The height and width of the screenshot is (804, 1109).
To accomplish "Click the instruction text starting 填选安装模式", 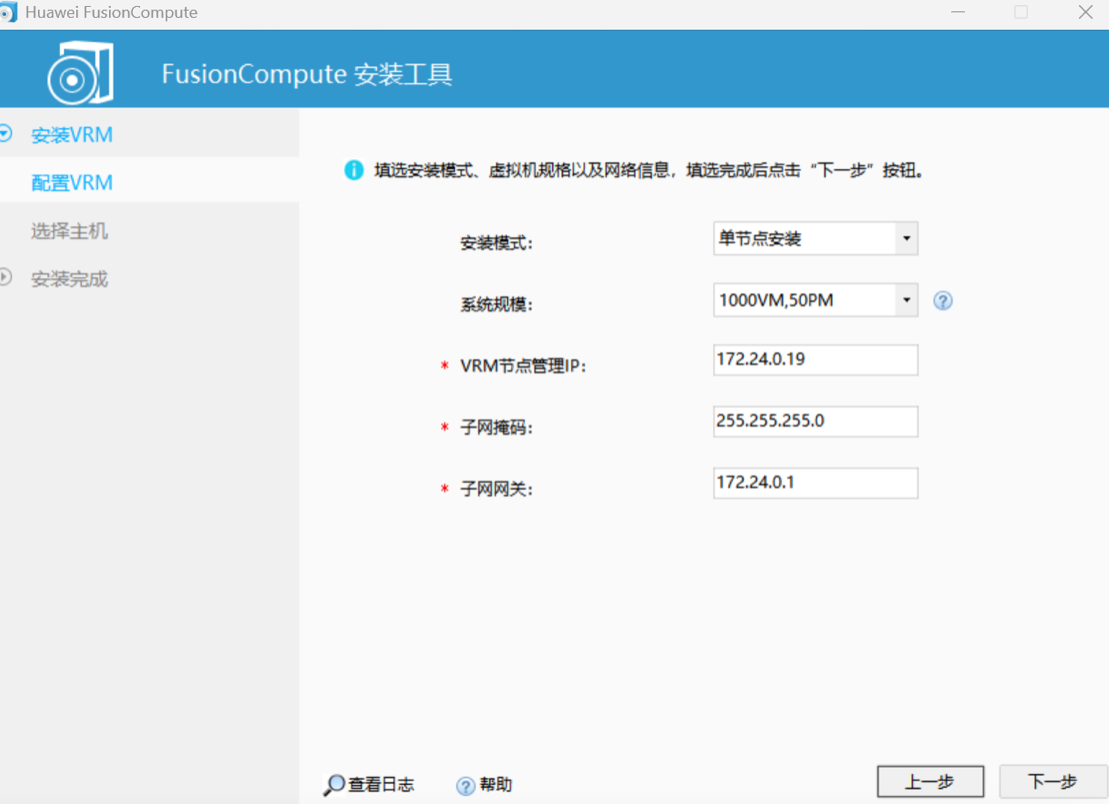I will click(648, 170).
